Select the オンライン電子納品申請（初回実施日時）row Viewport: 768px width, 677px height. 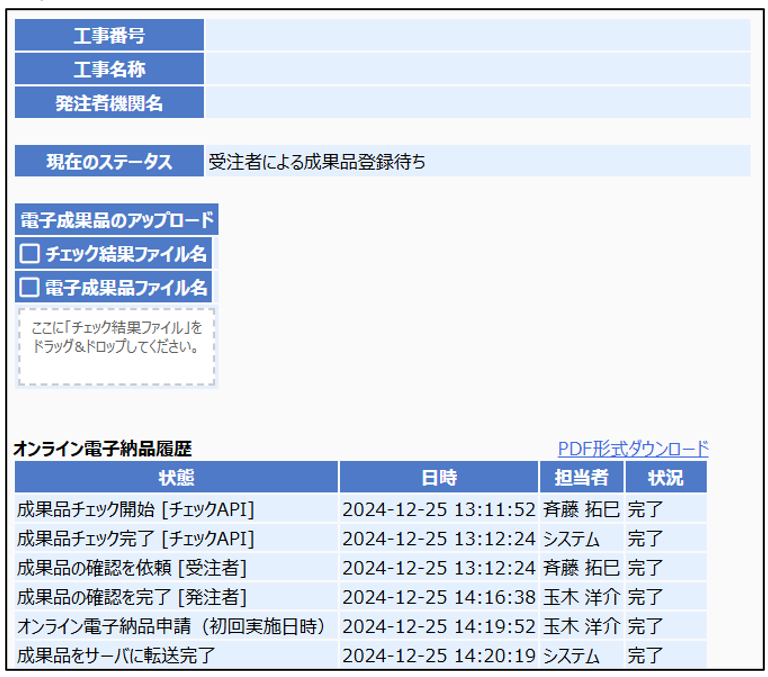coord(172,627)
